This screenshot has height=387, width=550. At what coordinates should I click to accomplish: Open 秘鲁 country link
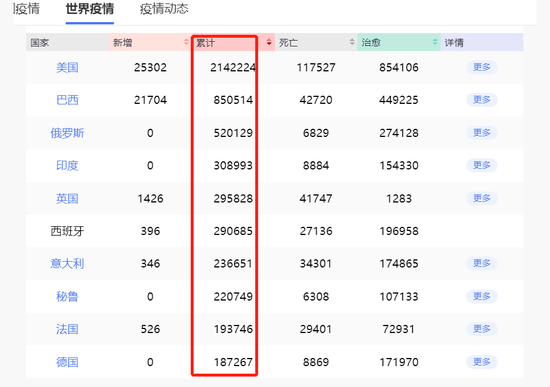[x=67, y=296]
